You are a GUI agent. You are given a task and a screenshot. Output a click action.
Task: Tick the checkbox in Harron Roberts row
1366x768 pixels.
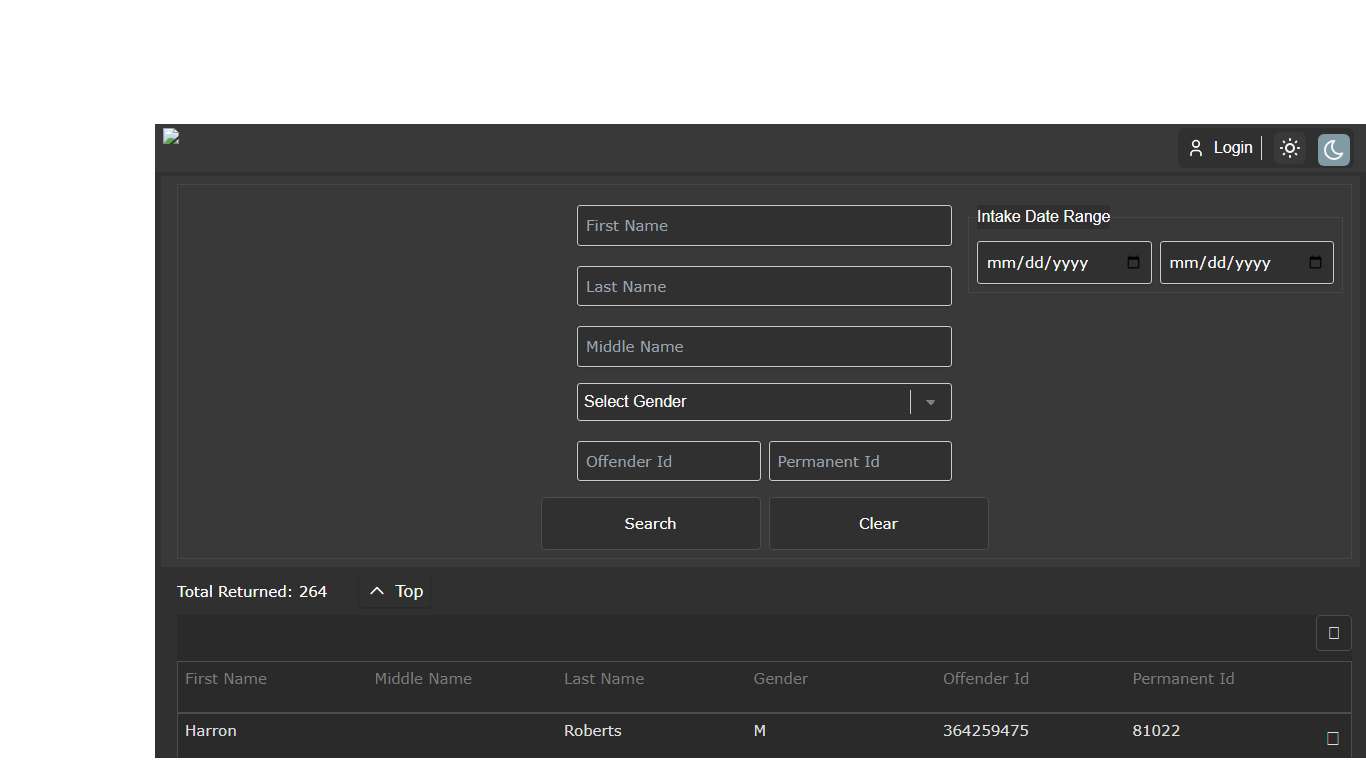tap(1332, 738)
